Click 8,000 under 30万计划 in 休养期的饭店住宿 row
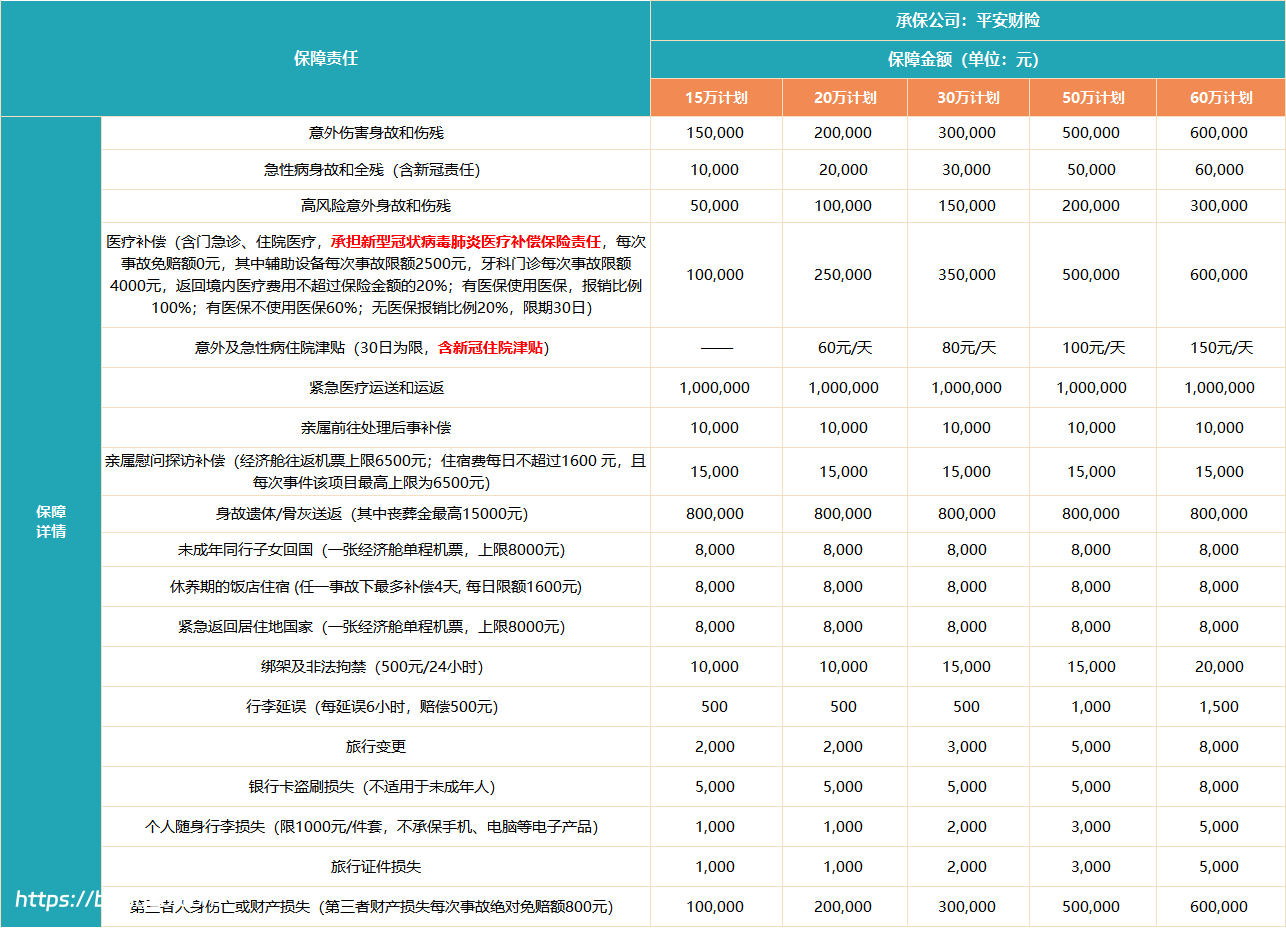This screenshot has height=928, width=1286. (x=967, y=586)
